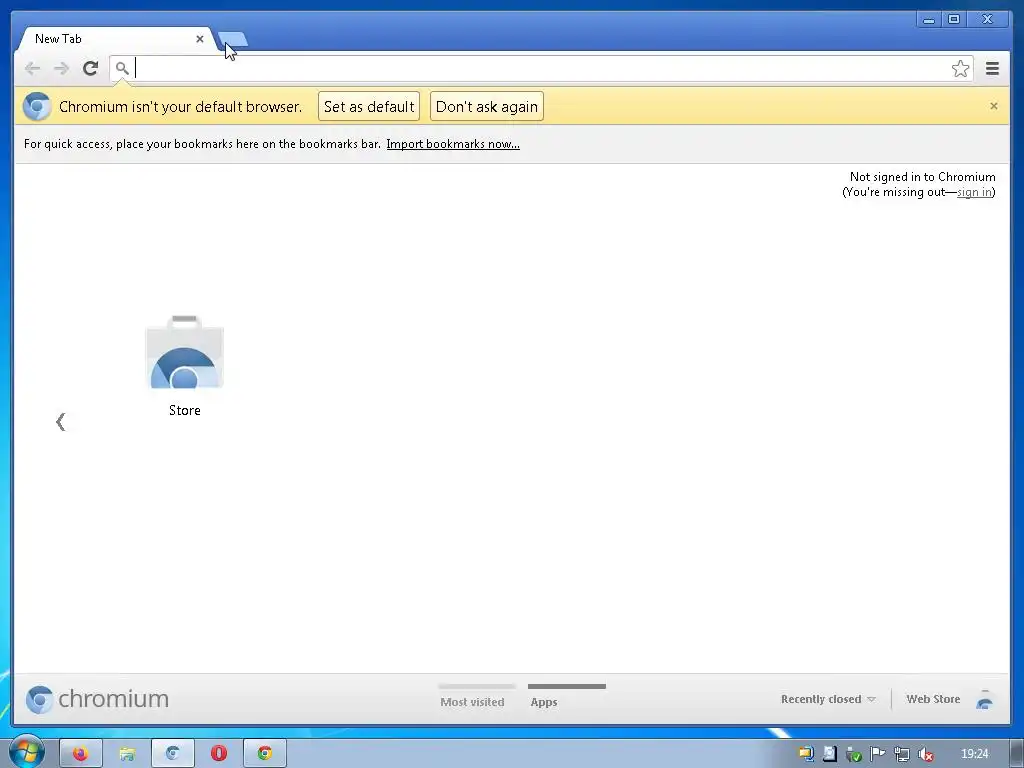Click the taskbar clock 19:24
The image size is (1024, 768).
click(x=974, y=754)
